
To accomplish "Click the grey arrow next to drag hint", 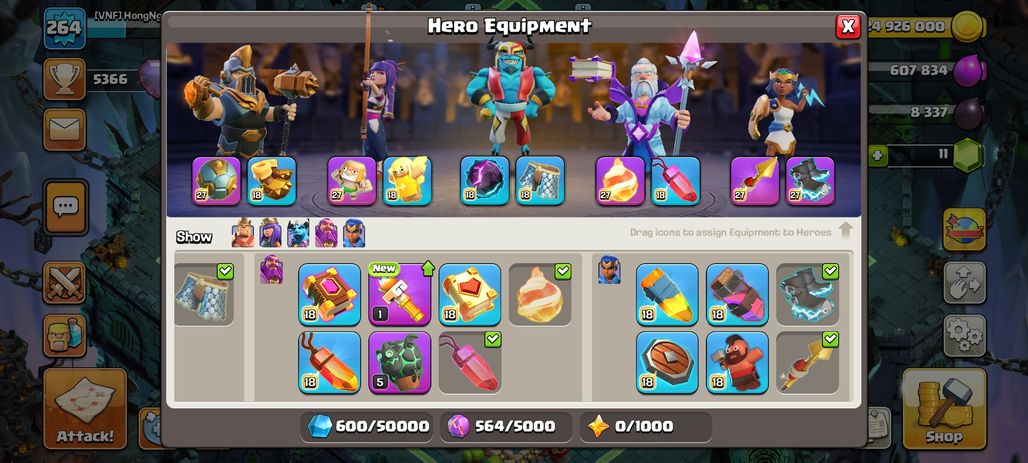I will pyautogui.click(x=845, y=231).
